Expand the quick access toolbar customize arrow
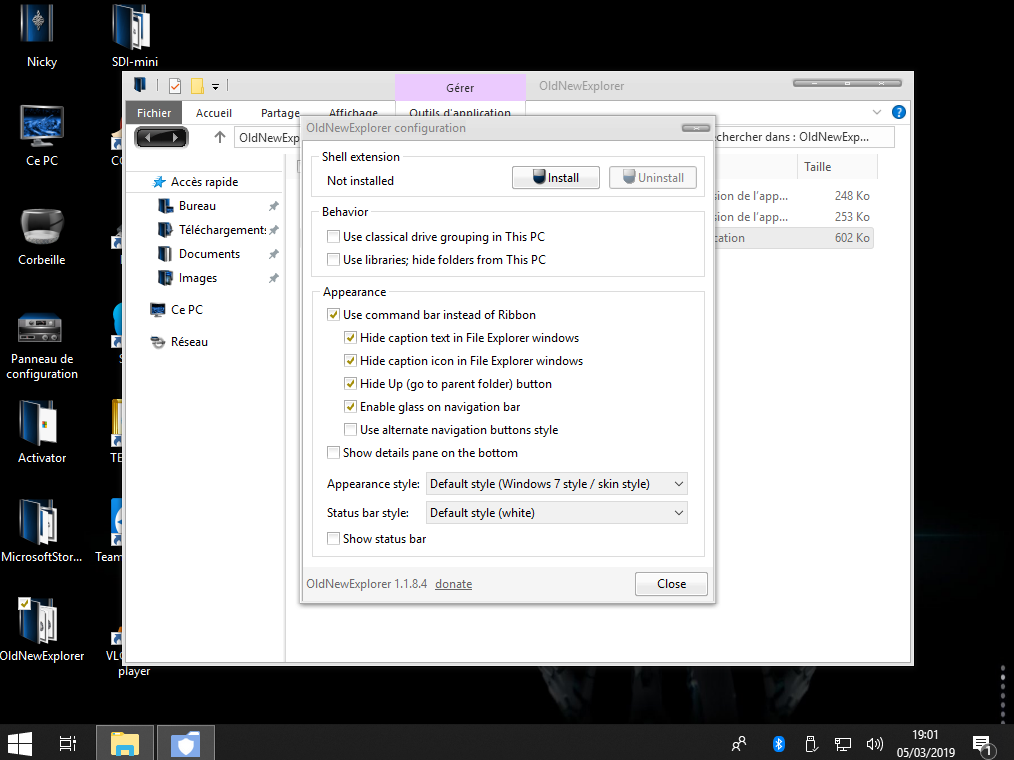1014x760 pixels. click(x=215, y=86)
